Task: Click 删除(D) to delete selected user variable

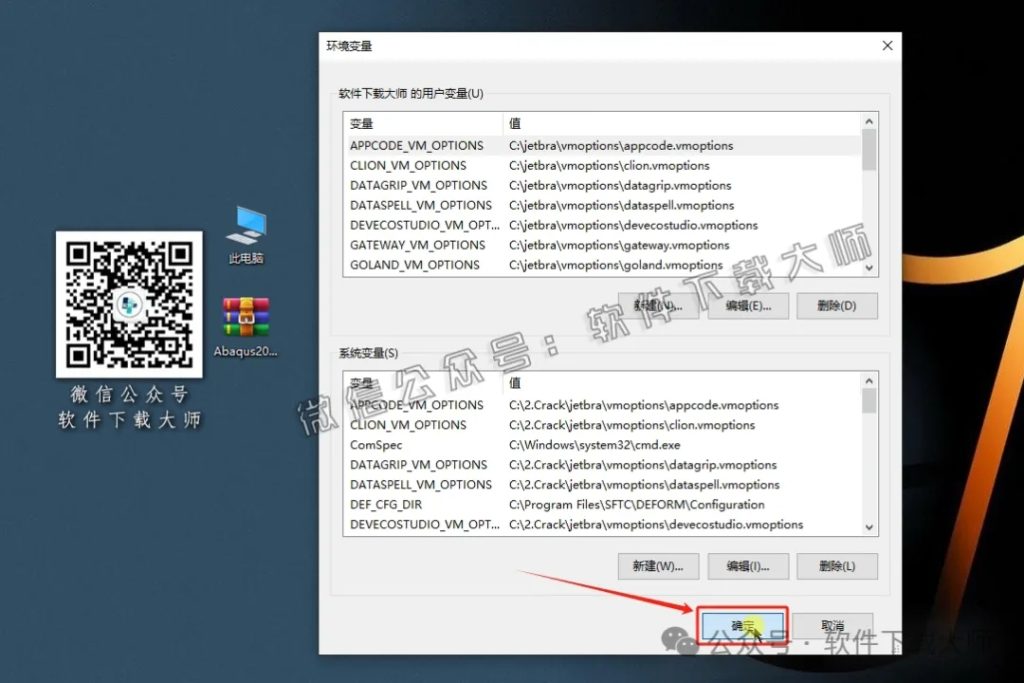Action: pos(837,306)
